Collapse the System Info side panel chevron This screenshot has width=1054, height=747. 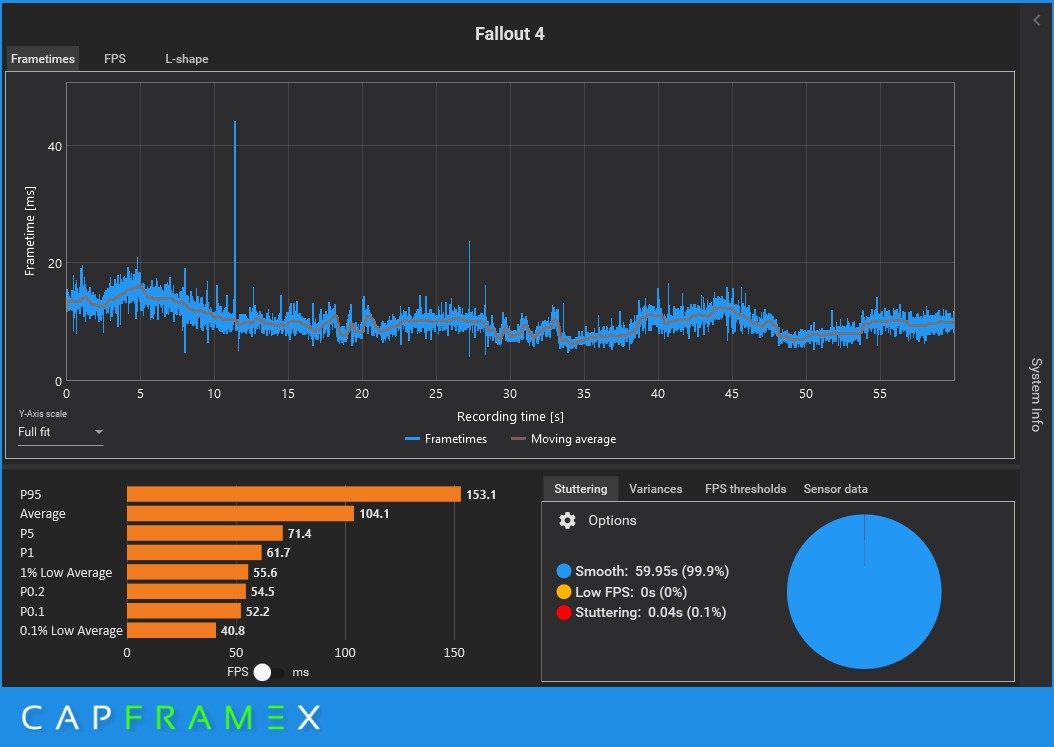tap(1036, 20)
